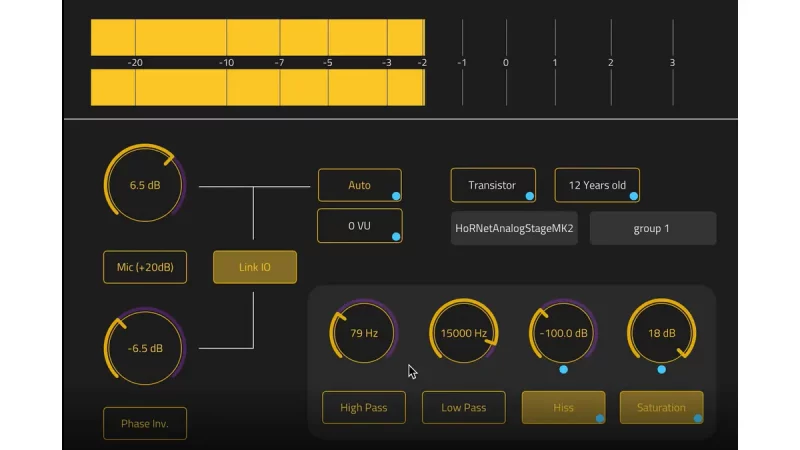Click the blue dot on the 0 VU button
Image resolution: width=800 pixels, height=450 pixels.
click(396, 237)
